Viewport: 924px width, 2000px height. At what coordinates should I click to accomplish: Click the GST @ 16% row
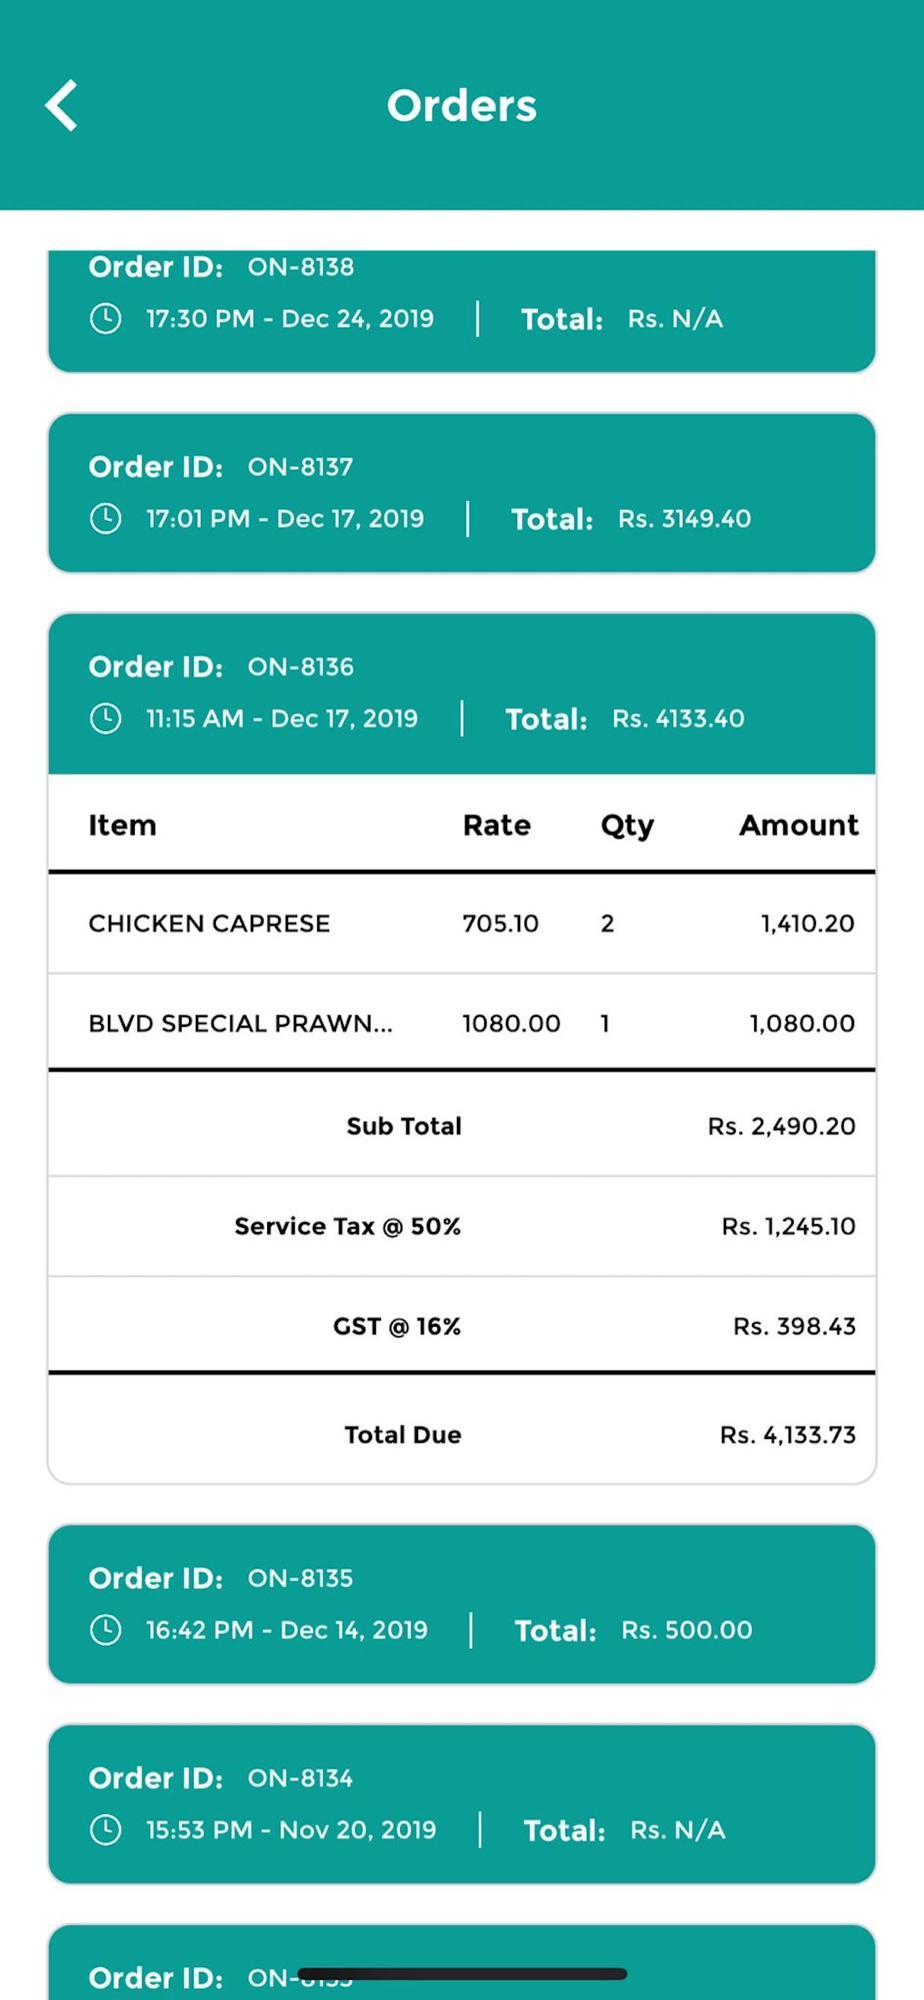click(x=462, y=1326)
